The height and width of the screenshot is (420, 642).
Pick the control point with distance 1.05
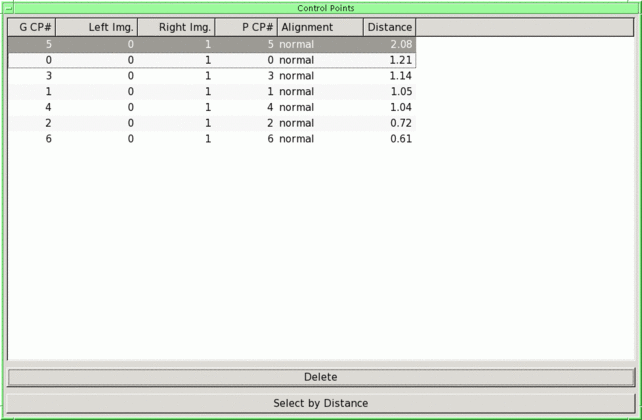pyautogui.click(x=210, y=92)
